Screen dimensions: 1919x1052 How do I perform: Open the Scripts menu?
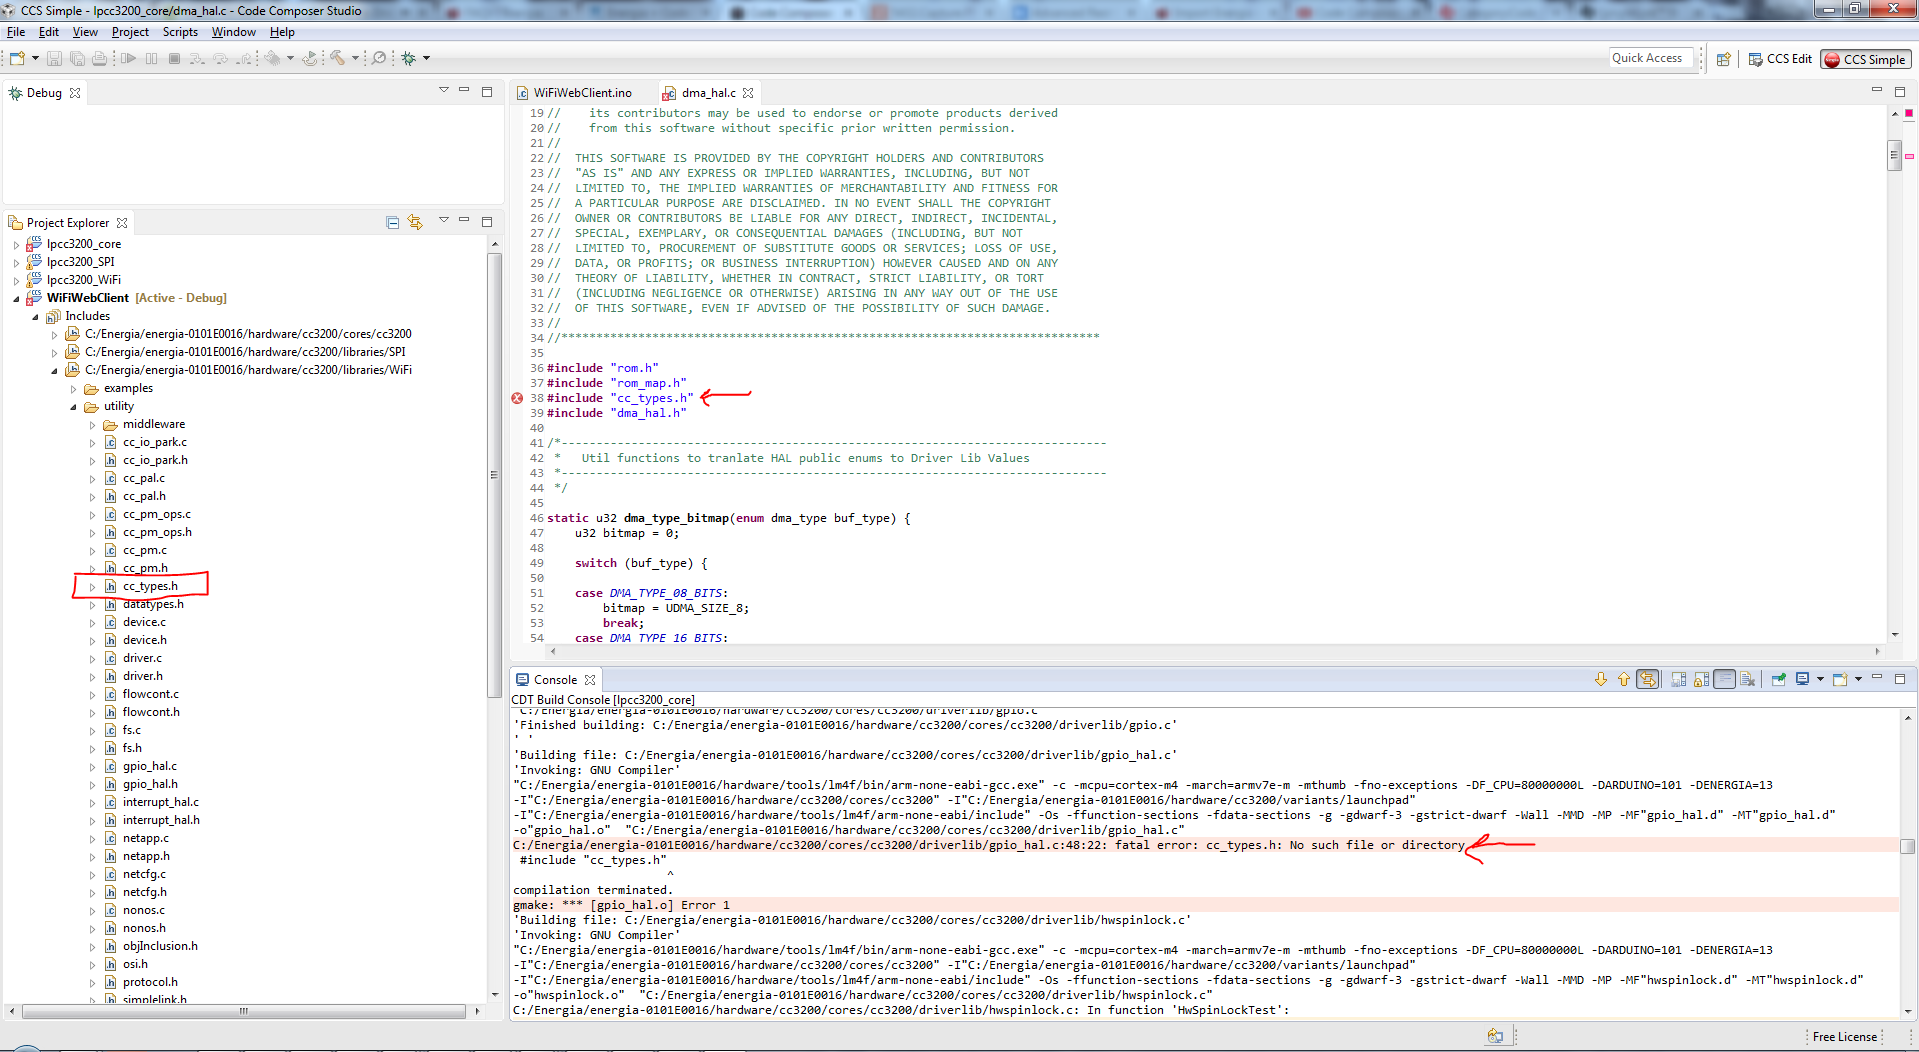pyautogui.click(x=180, y=32)
